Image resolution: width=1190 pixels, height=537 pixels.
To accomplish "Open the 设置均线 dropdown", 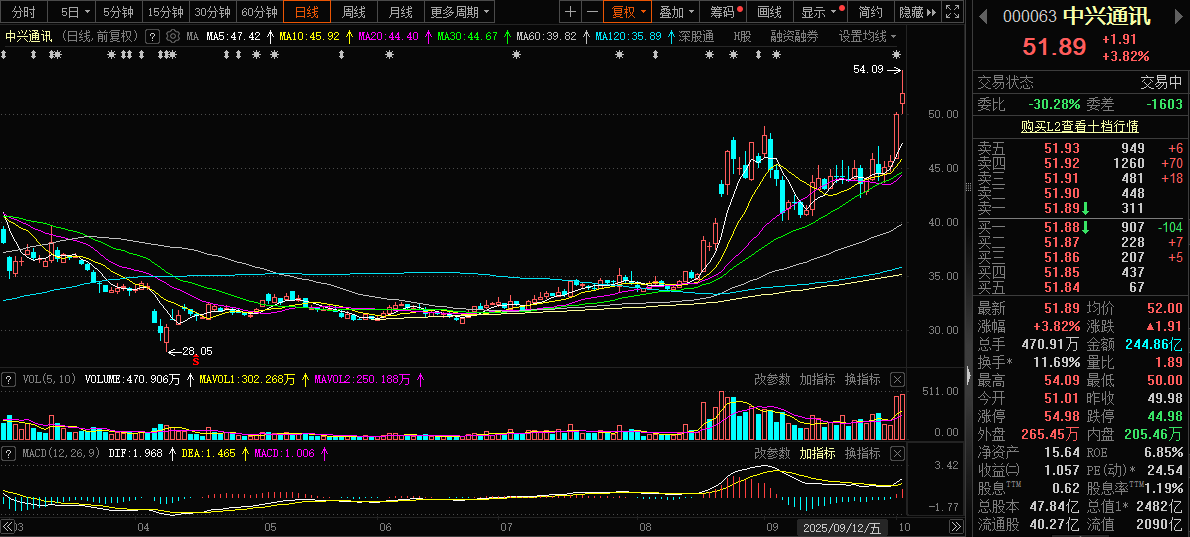I will 867,36.
